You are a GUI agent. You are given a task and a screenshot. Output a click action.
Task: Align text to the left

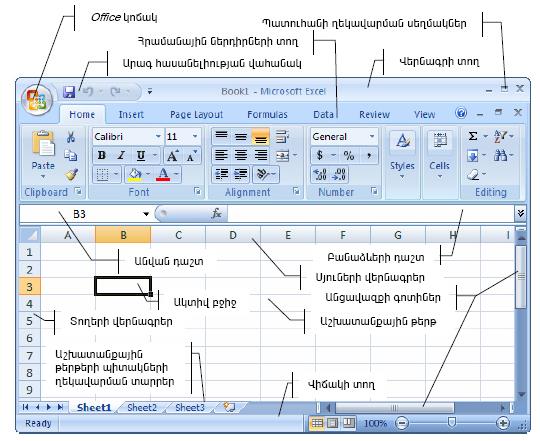tap(221, 155)
